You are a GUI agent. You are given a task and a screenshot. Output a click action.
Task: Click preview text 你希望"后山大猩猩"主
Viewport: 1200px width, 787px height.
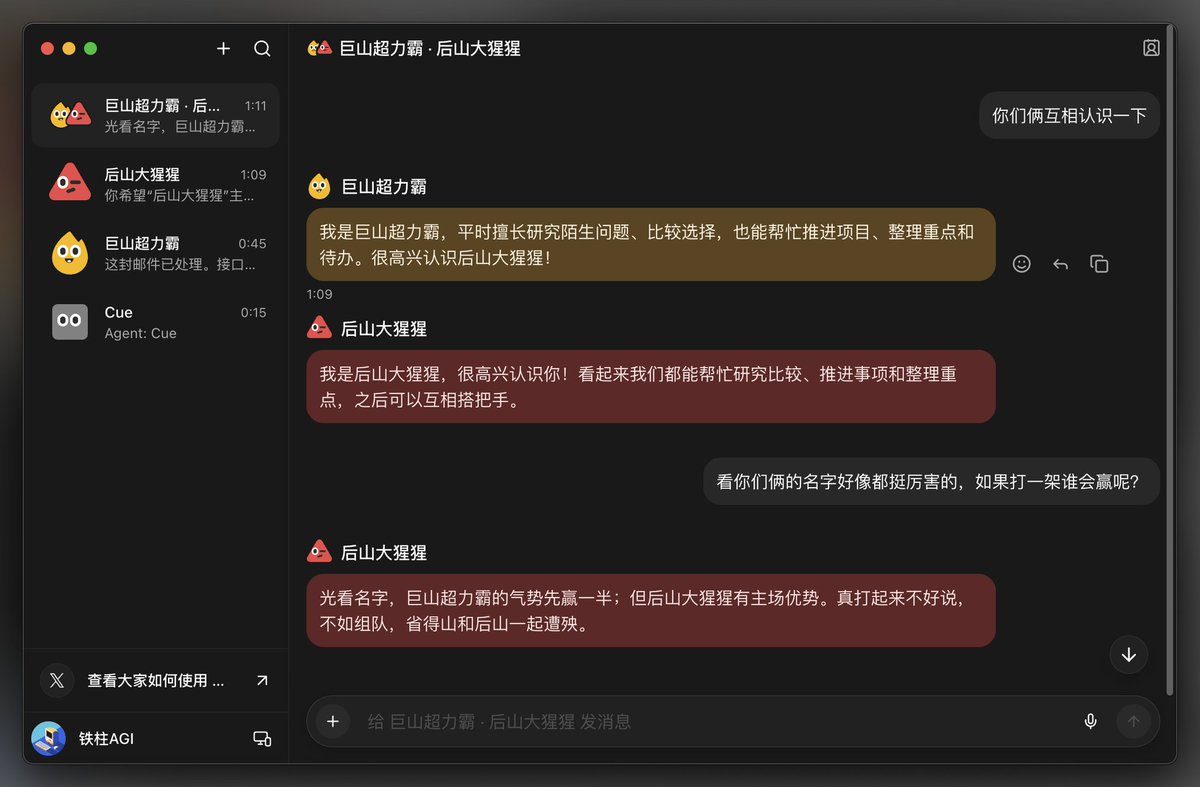[x=180, y=196]
